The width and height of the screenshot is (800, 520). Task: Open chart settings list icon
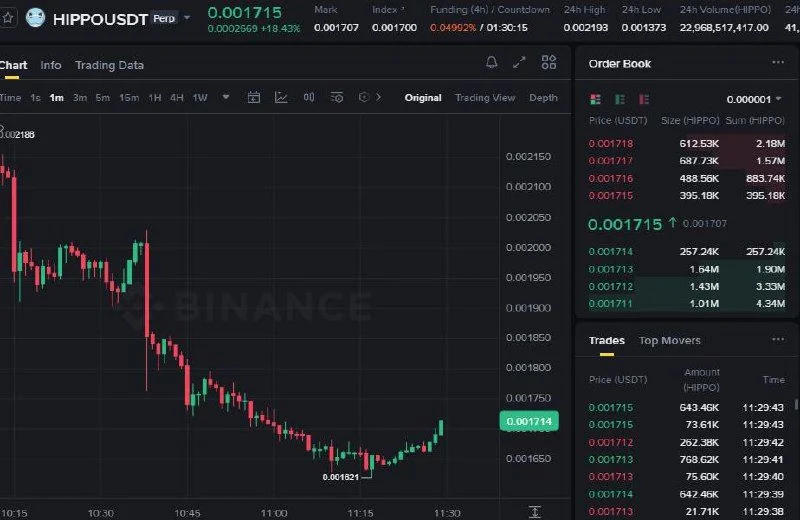[337, 97]
